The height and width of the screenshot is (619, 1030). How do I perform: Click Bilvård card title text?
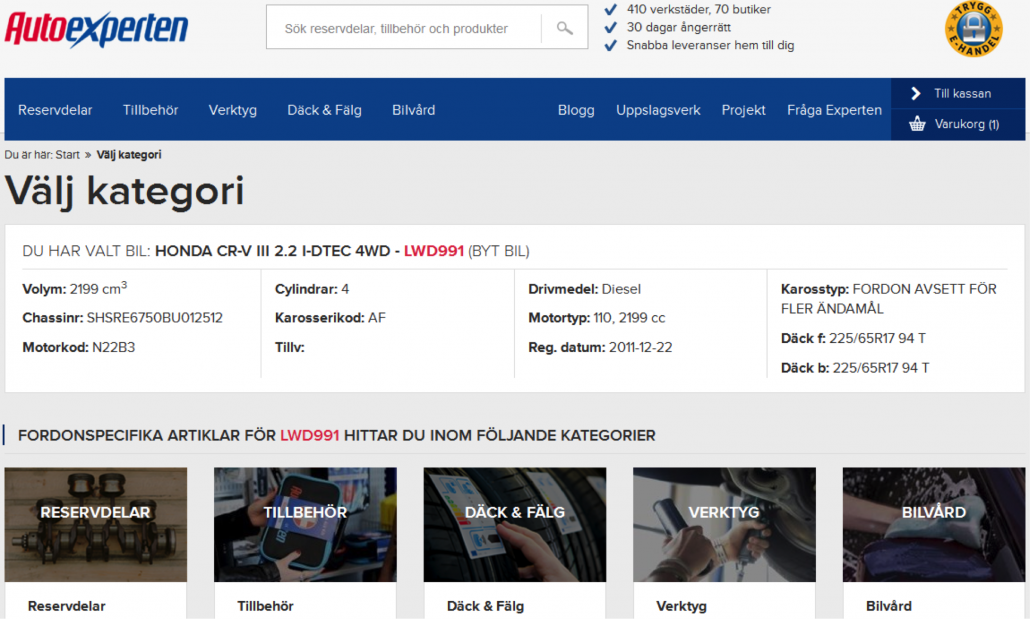889,606
